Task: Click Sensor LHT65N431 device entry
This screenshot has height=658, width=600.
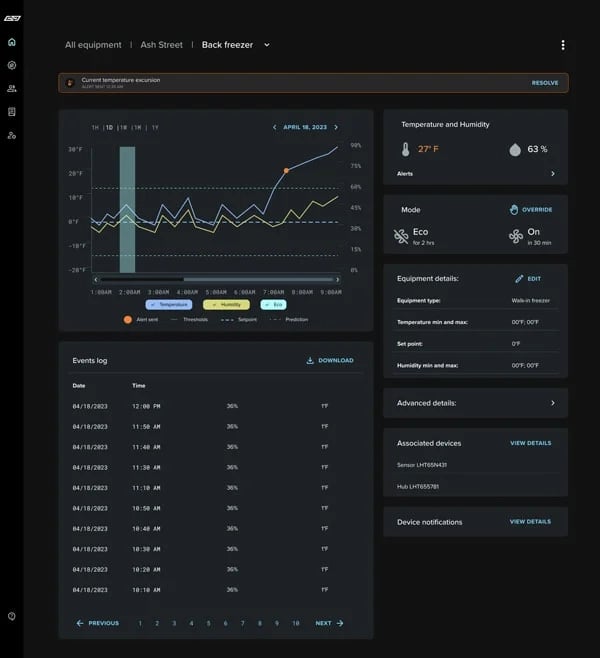Action: (x=422, y=465)
